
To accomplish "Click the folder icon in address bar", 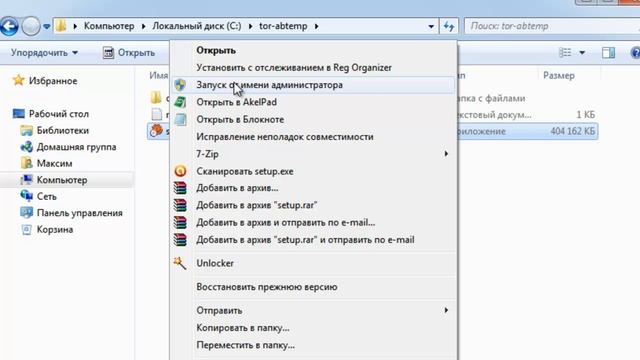I will click(61, 26).
